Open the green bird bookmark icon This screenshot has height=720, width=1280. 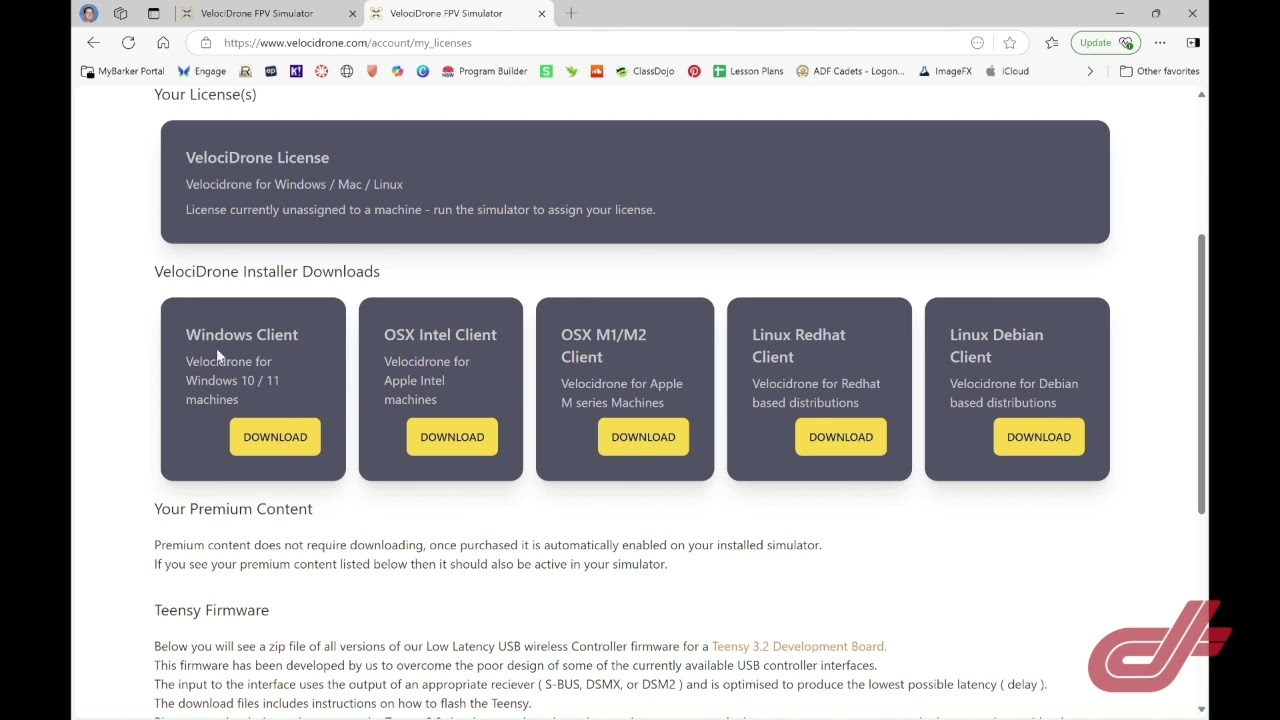[571, 71]
